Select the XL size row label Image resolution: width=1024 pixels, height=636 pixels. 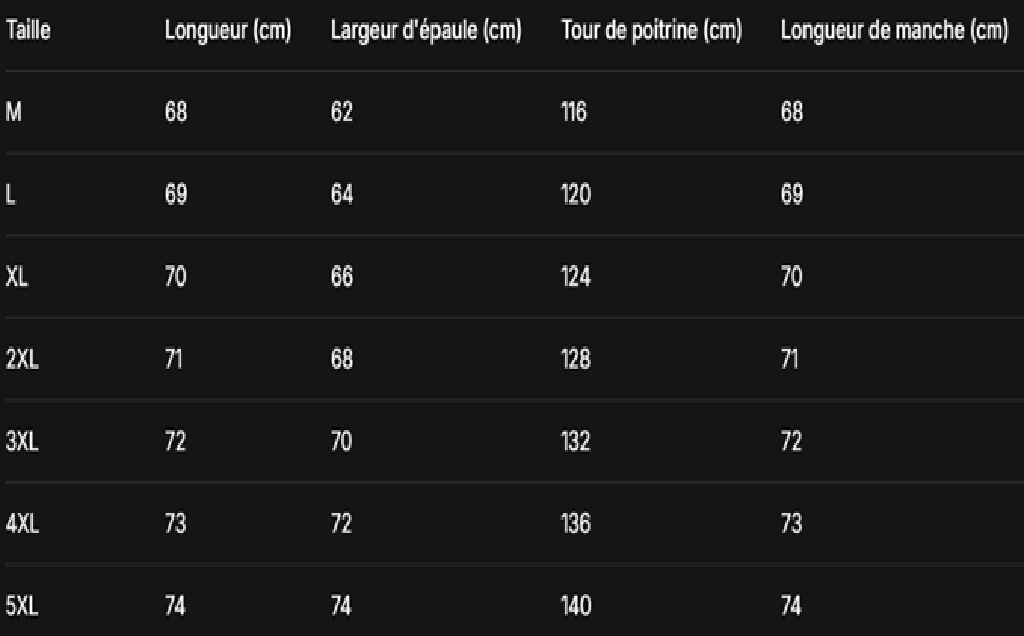tap(17, 277)
